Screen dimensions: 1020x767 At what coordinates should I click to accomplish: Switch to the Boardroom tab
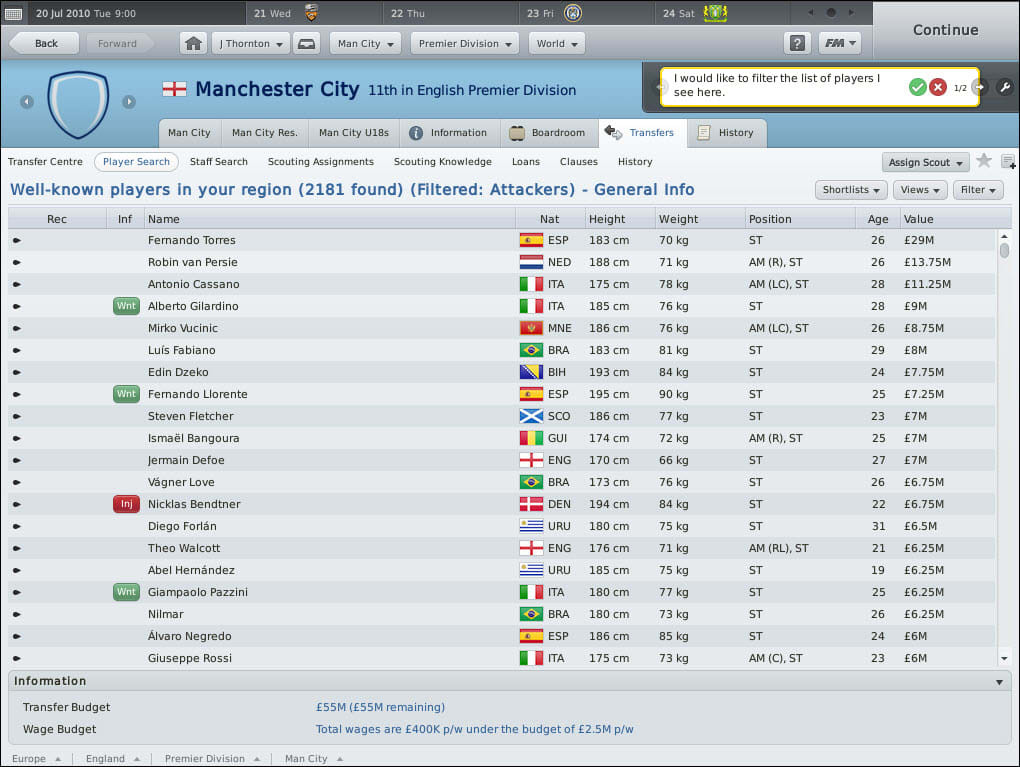click(547, 133)
